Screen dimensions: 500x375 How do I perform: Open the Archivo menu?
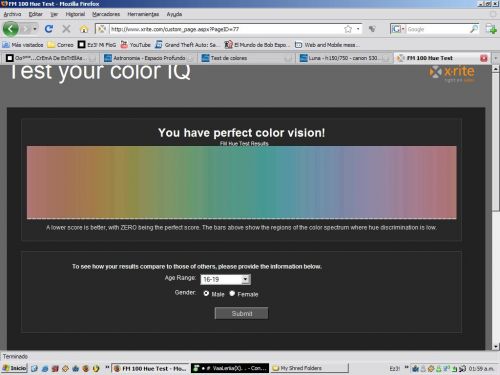pos(12,14)
